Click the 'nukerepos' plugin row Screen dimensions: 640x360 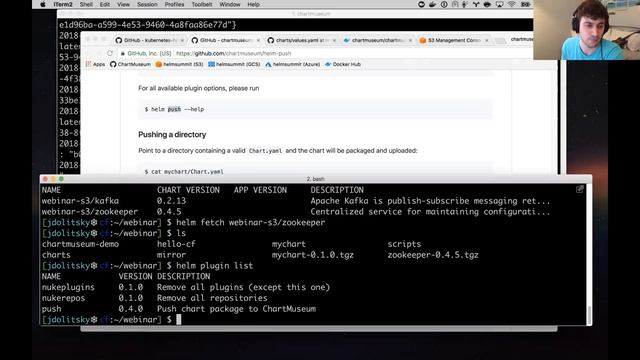point(154,298)
